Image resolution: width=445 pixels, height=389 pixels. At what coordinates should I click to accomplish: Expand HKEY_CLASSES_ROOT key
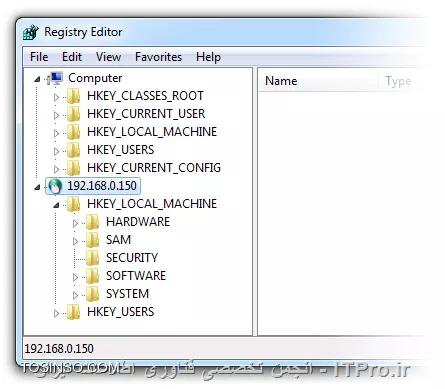tap(56, 97)
